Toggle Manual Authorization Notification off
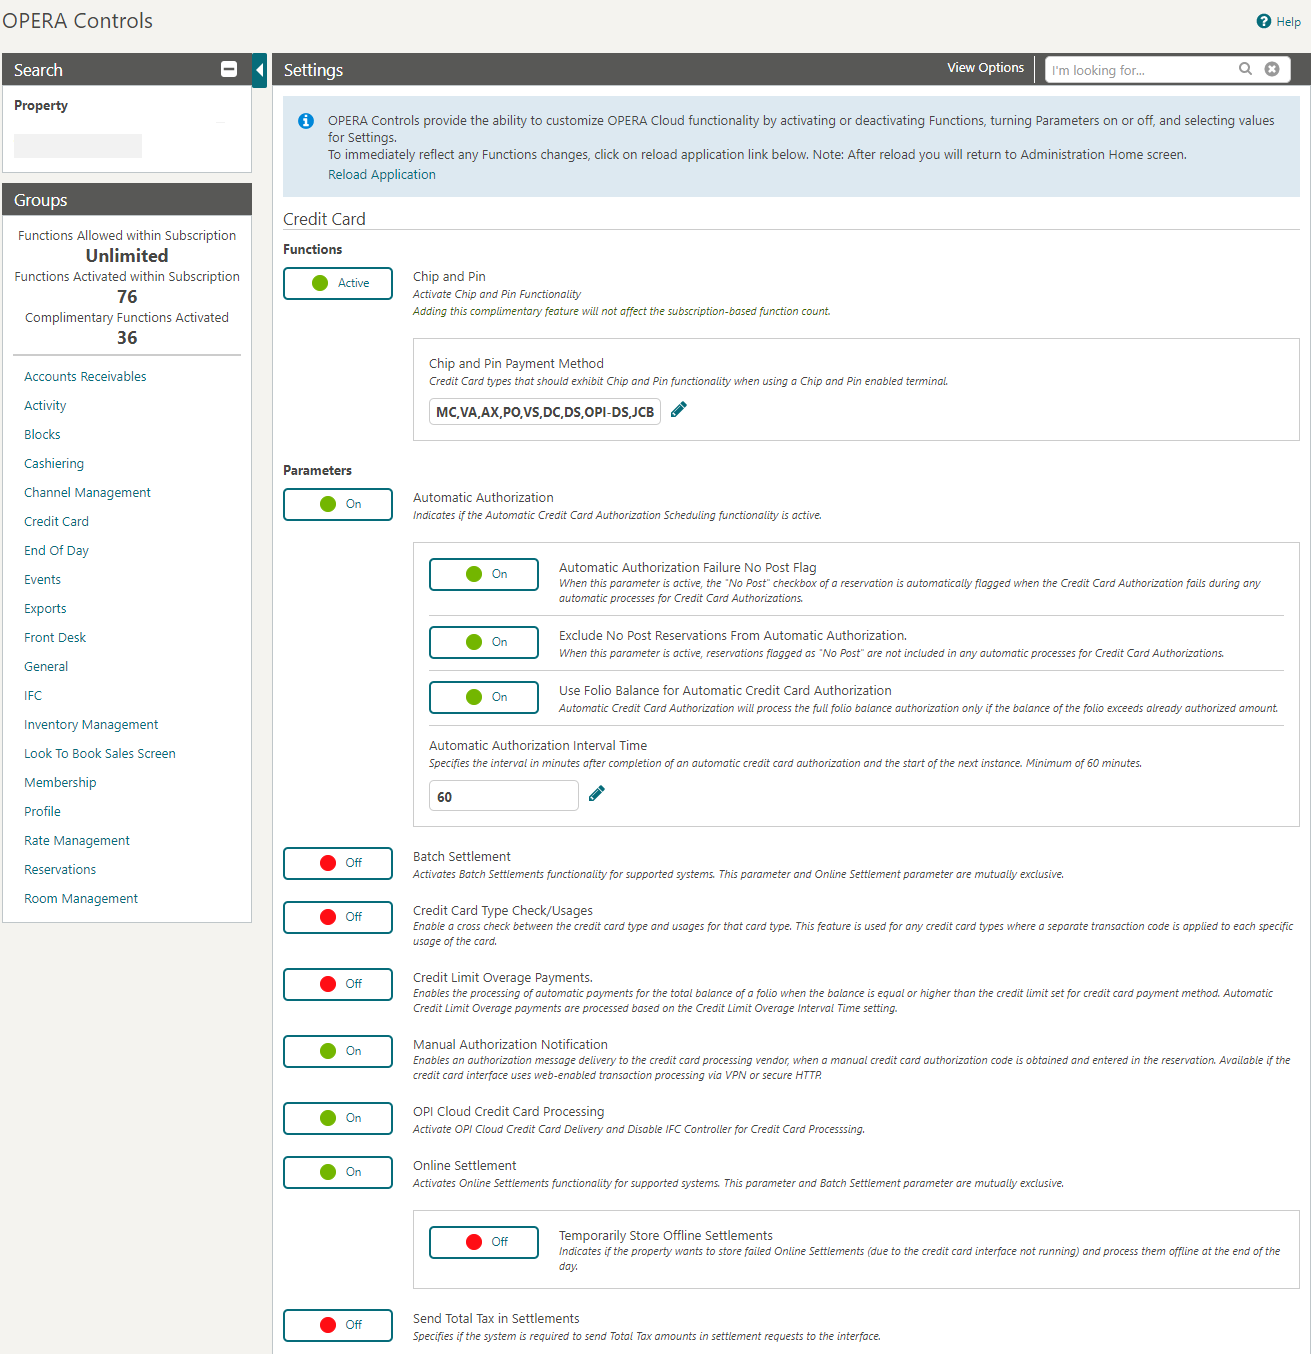1311x1354 pixels. [338, 1051]
